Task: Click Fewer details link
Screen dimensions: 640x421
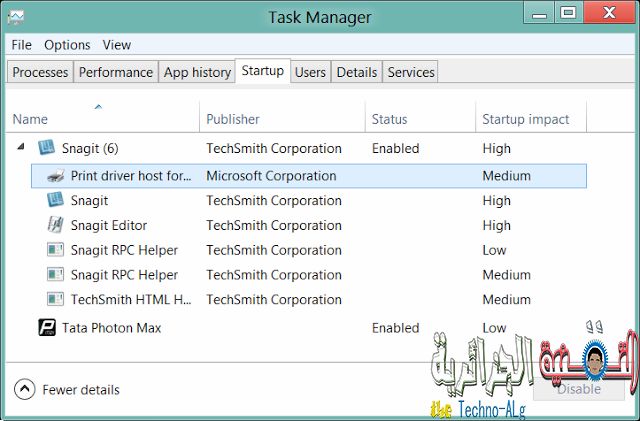Action: [x=81, y=390]
